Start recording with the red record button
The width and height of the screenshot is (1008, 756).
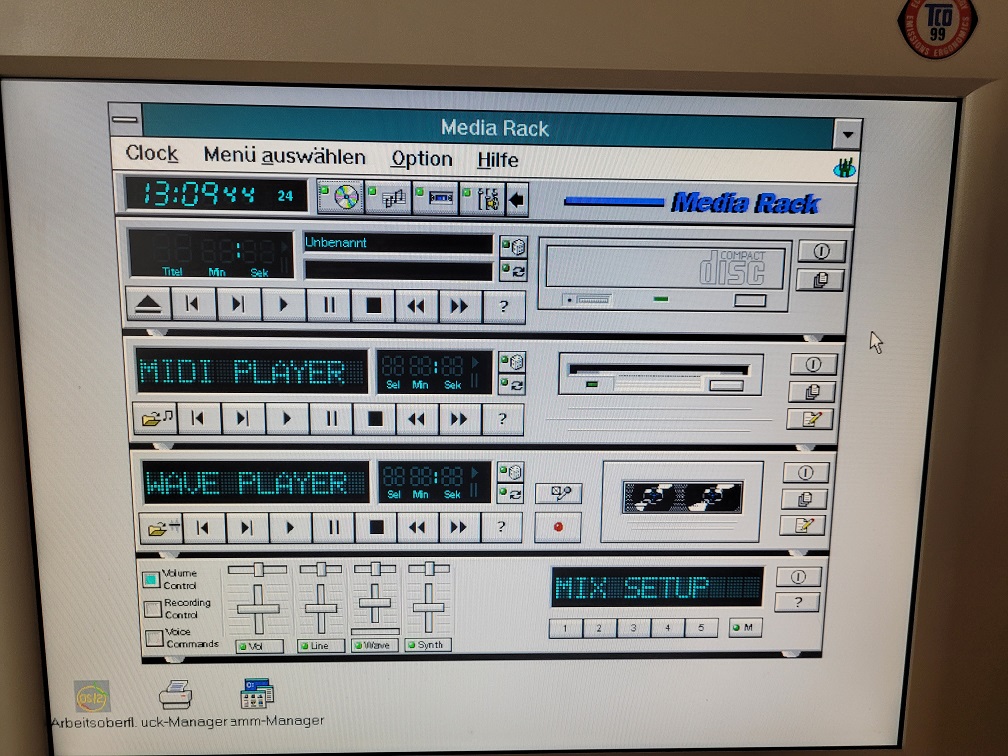pos(558,527)
